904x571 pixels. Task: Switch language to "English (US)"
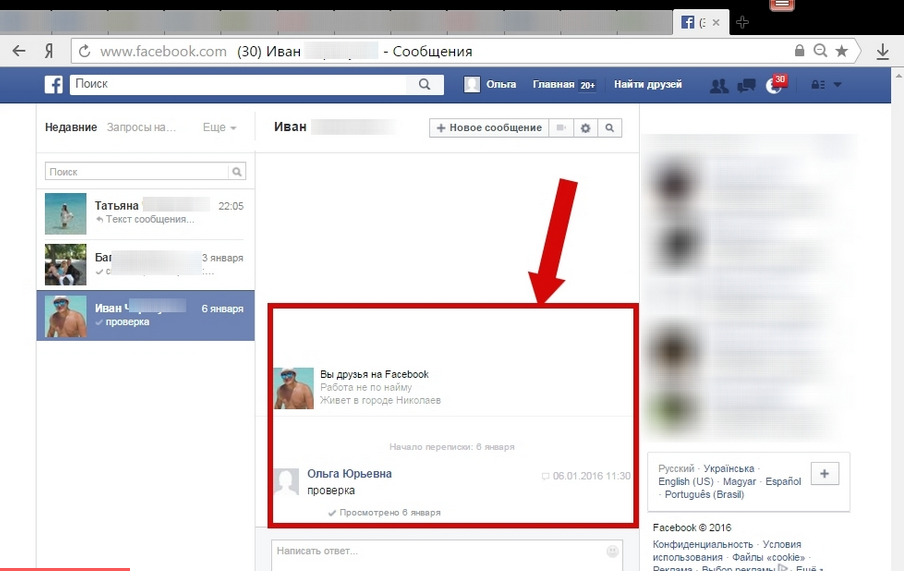click(x=686, y=482)
